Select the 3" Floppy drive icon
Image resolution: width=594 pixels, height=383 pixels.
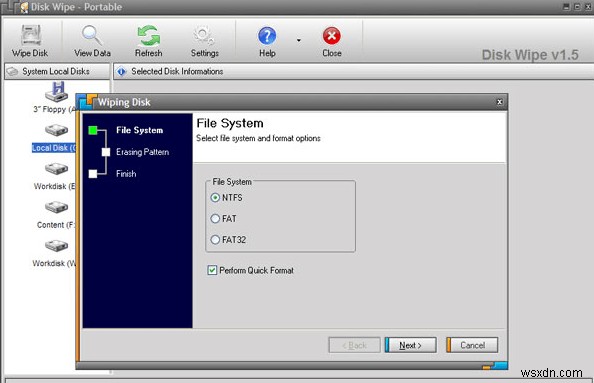click(x=56, y=92)
